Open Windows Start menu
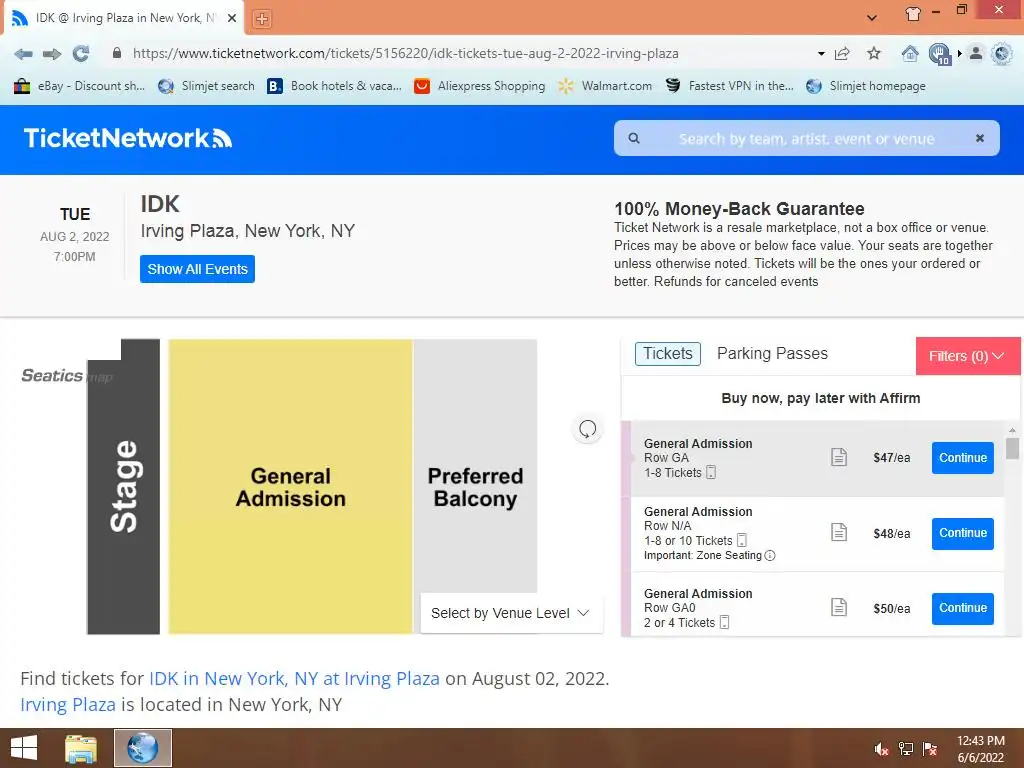This screenshot has width=1024, height=768. click(x=24, y=748)
